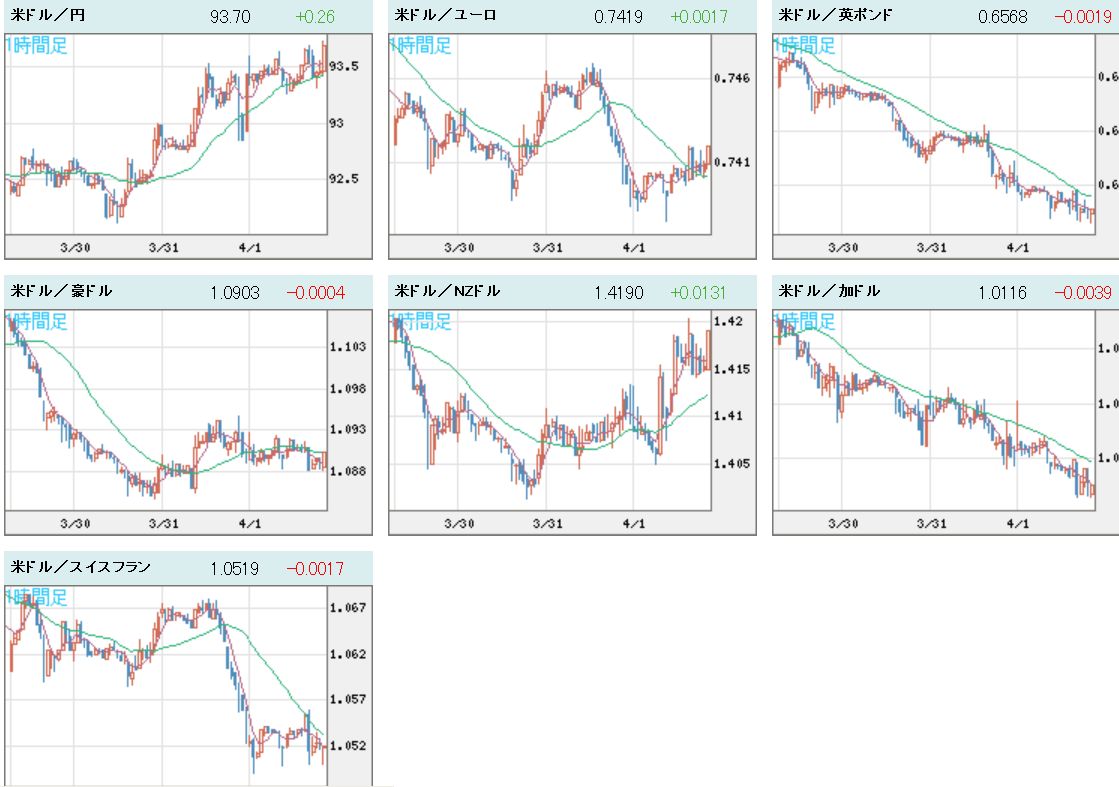Click the 93.70 yen rate value
Viewport: 1119px width, 787px height.
tap(231, 17)
